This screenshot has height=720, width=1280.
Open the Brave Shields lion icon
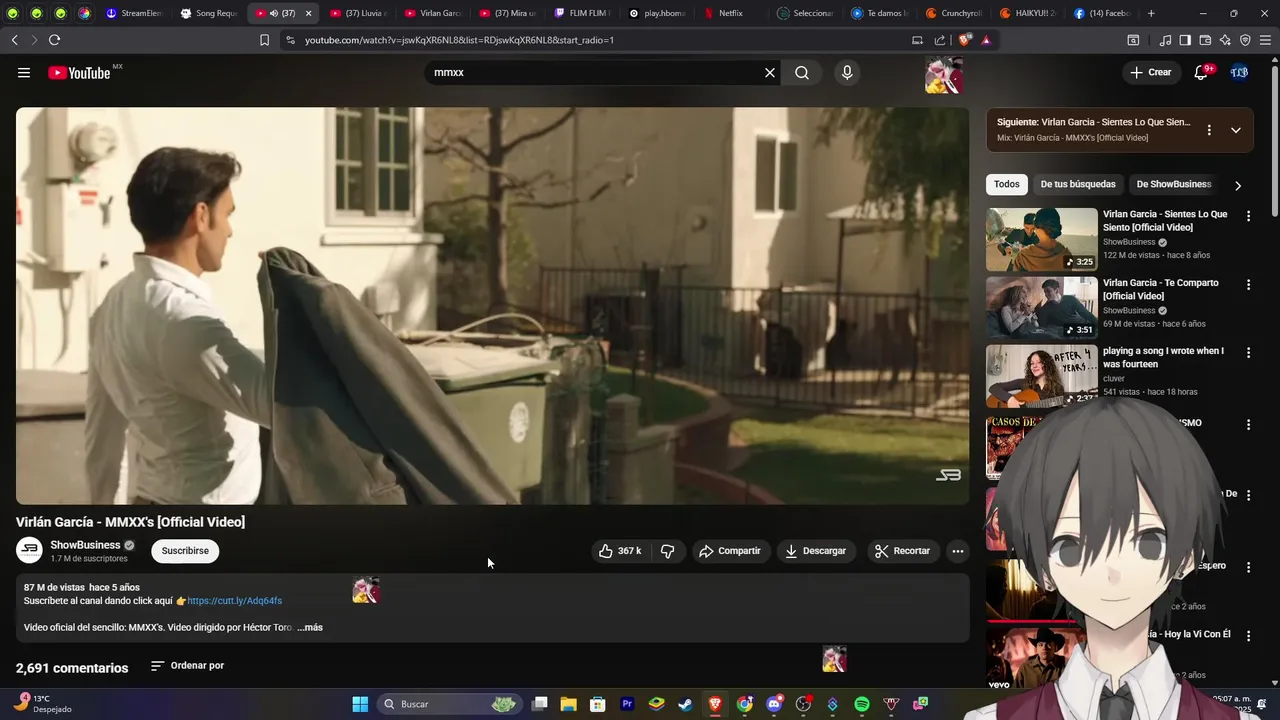(x=964, y=40)
